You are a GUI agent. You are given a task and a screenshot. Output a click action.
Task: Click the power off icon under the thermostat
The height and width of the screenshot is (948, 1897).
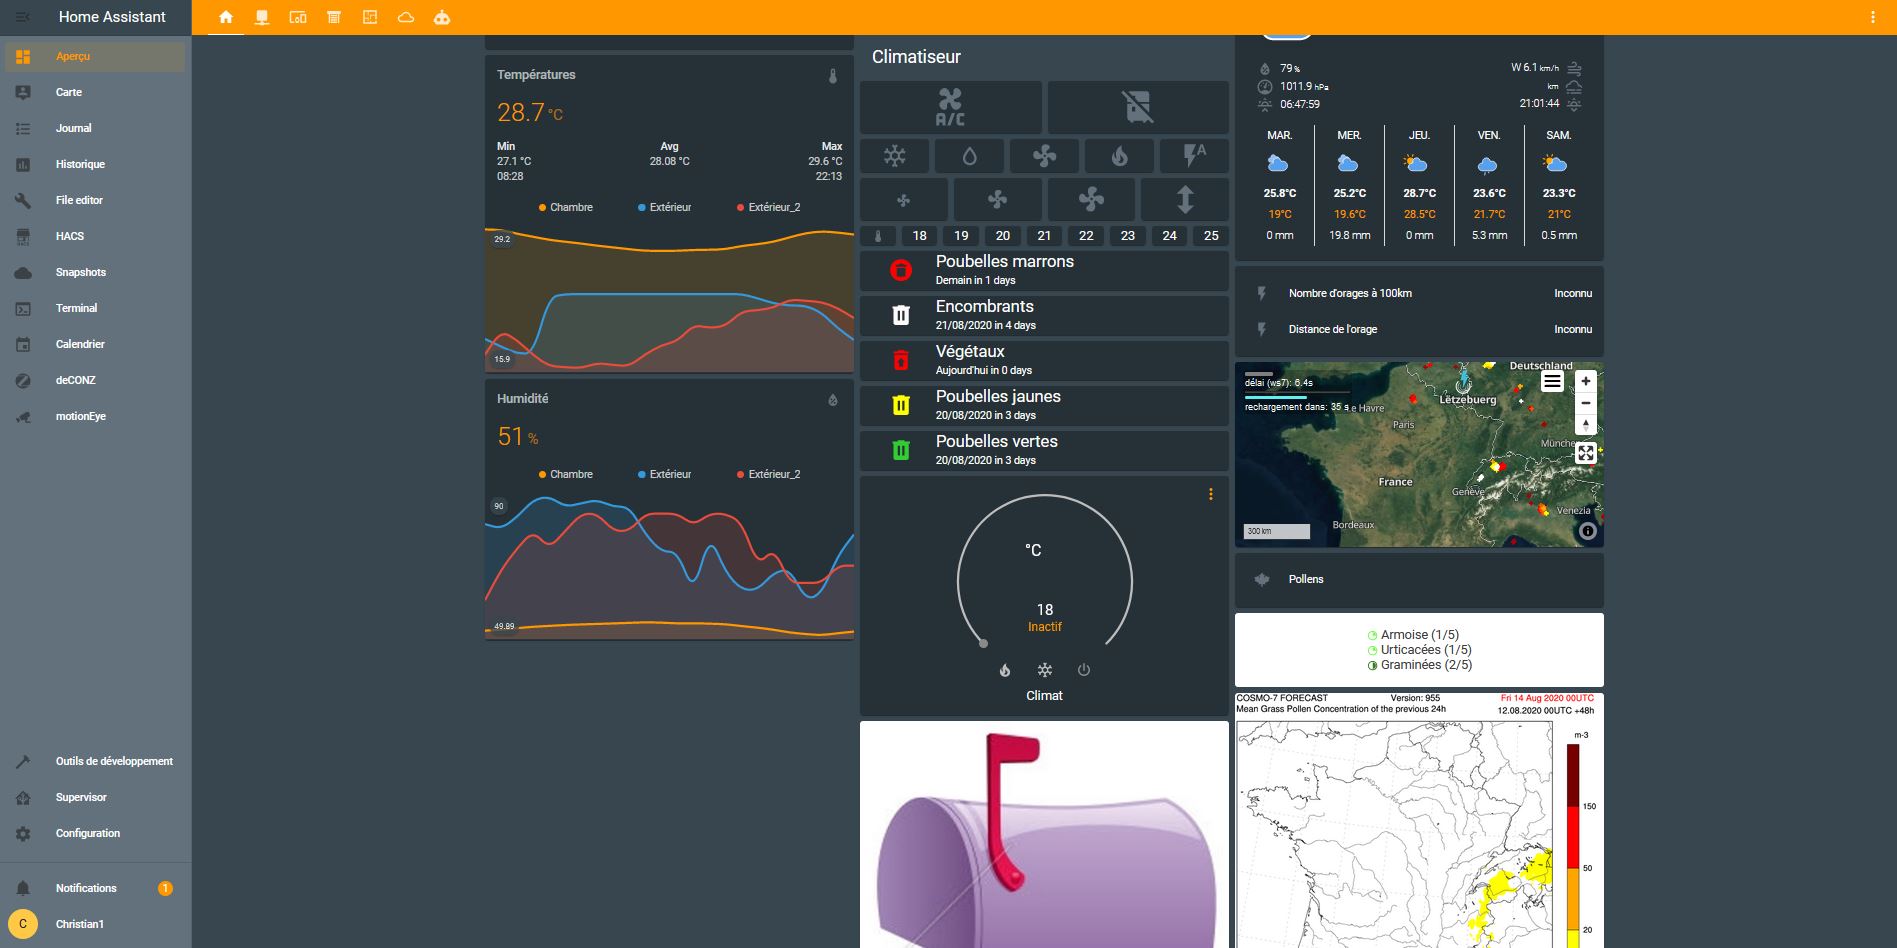(x=1084, y=670)
